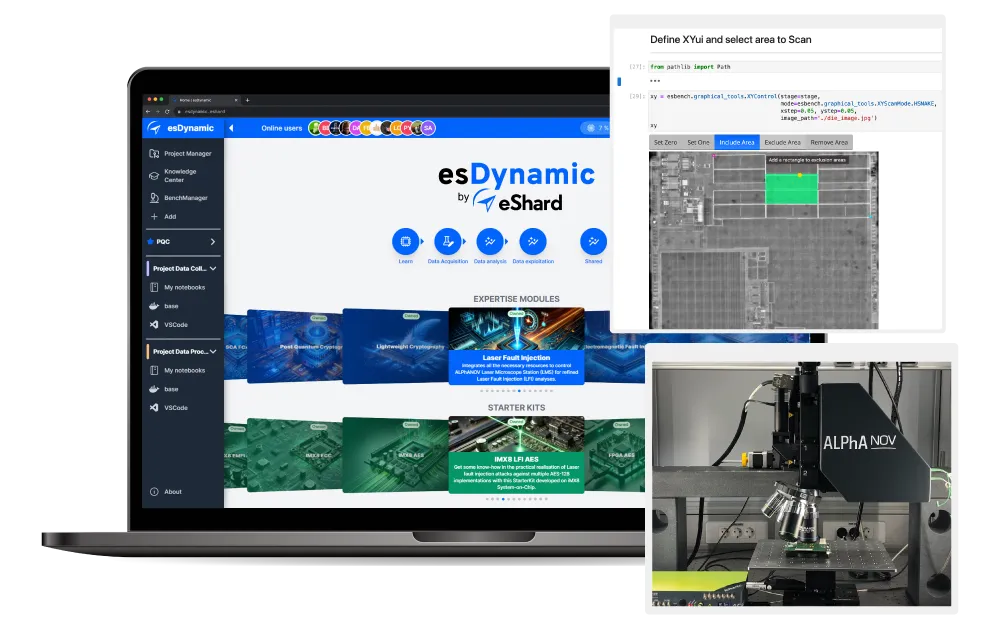Activate the Set Zero option
The image size is (1000, 633).
tap(665, 141)
